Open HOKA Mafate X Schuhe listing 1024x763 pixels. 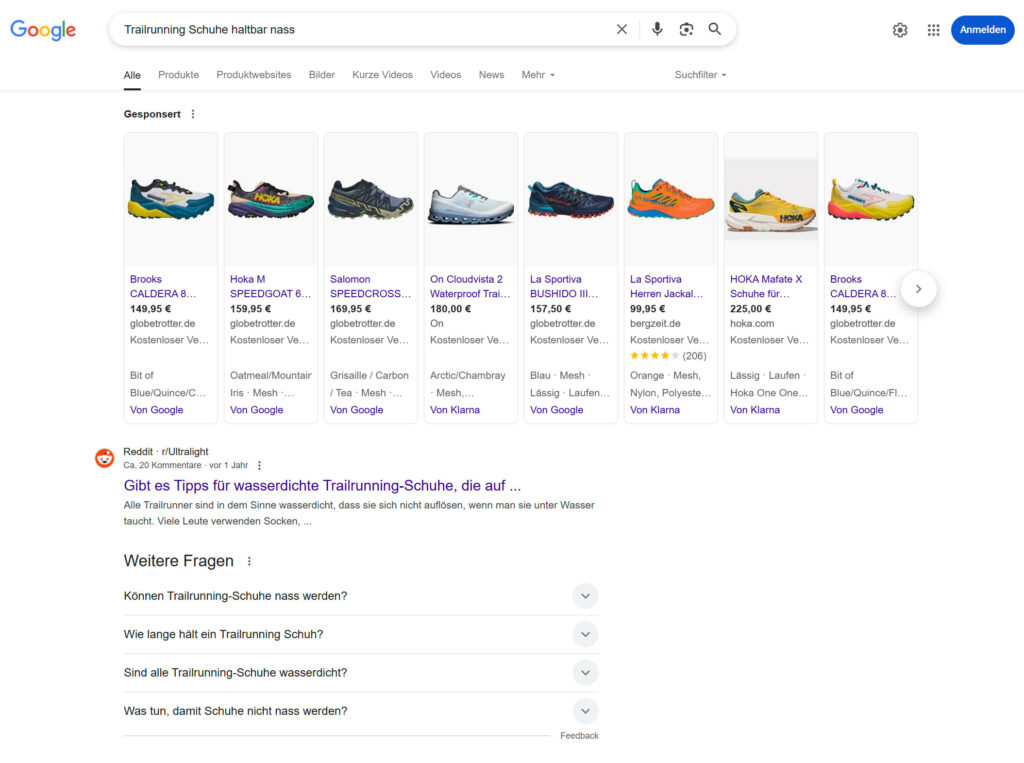click(x=766, y=286)
